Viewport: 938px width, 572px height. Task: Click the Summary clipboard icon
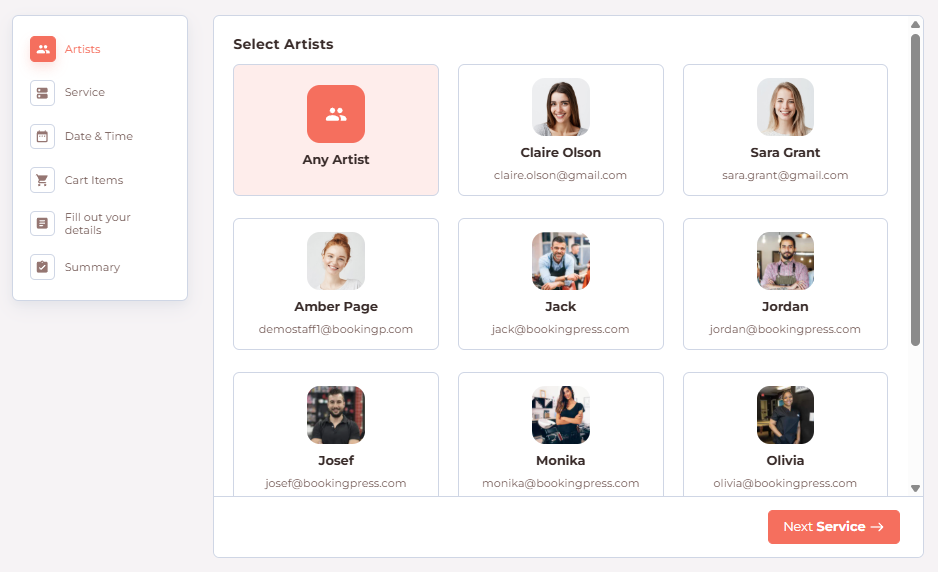coord(42,267)
